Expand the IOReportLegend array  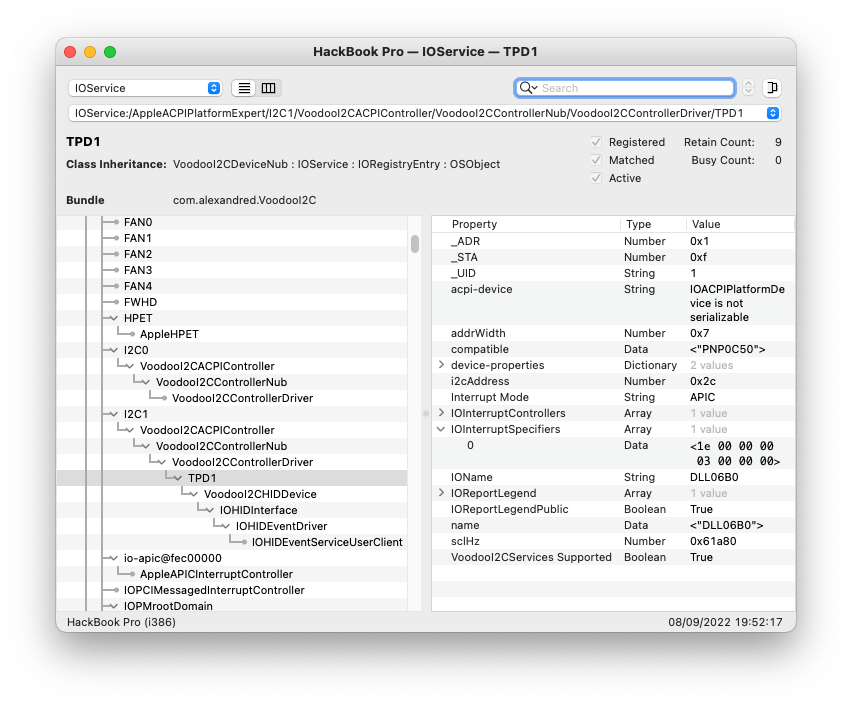coord(442,493)
